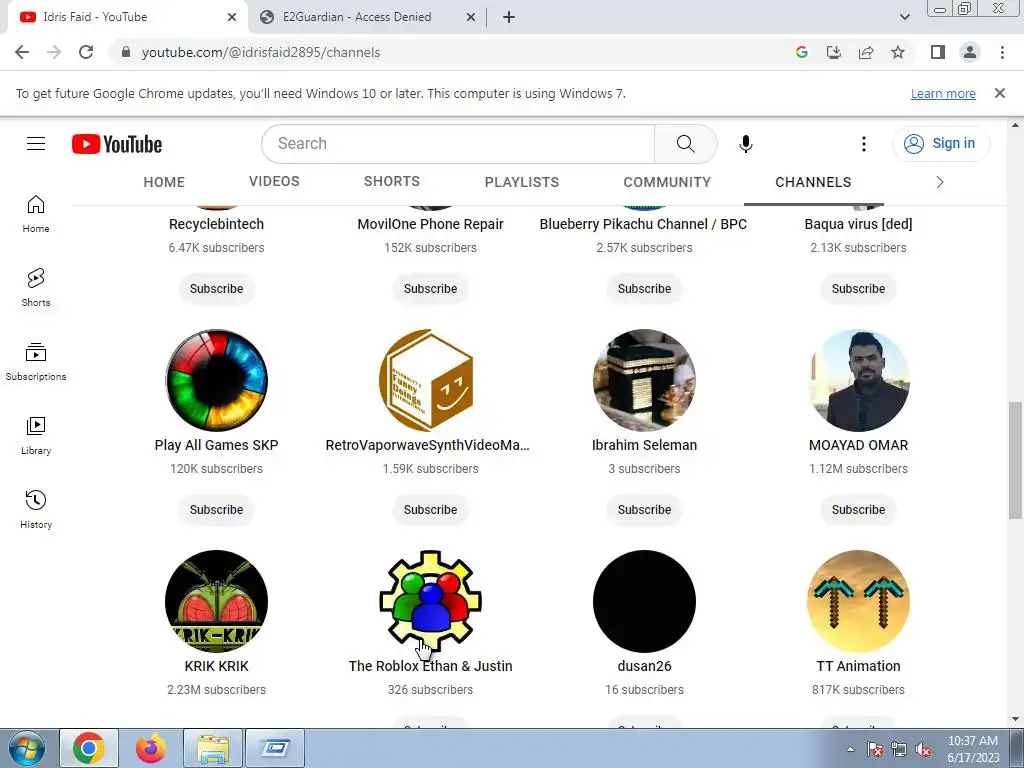Image resolution: width=1024 pixels, height=768 pixels.
Task: Open the Google icon in address bar
Action: pos(801,52)
